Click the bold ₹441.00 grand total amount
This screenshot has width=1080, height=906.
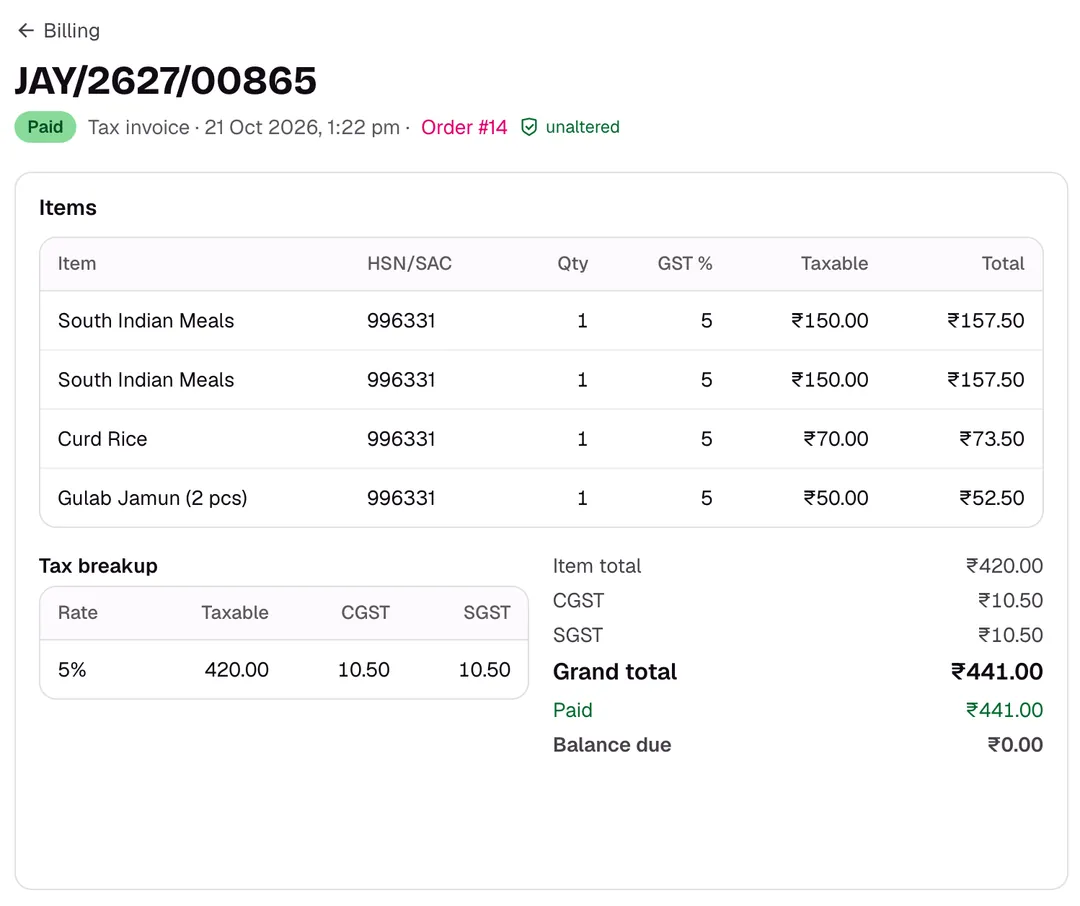997,672
